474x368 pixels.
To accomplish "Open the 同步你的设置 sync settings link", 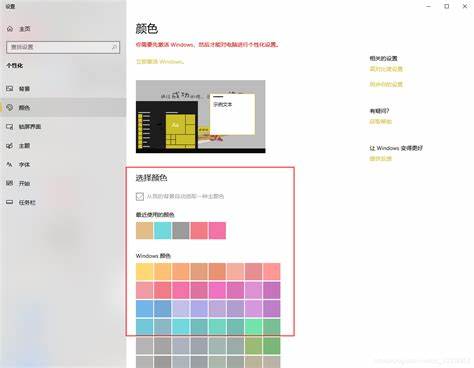I will tap(386, 84).
